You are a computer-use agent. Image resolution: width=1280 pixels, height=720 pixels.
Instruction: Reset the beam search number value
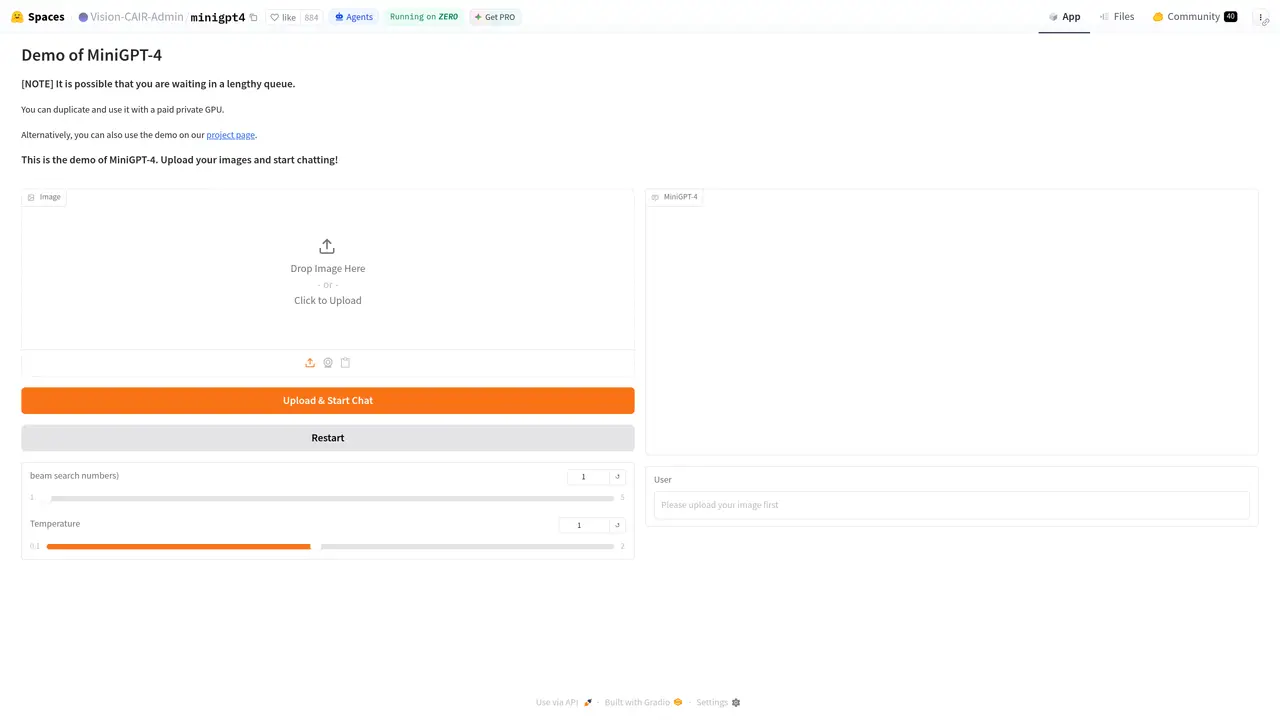617,477
